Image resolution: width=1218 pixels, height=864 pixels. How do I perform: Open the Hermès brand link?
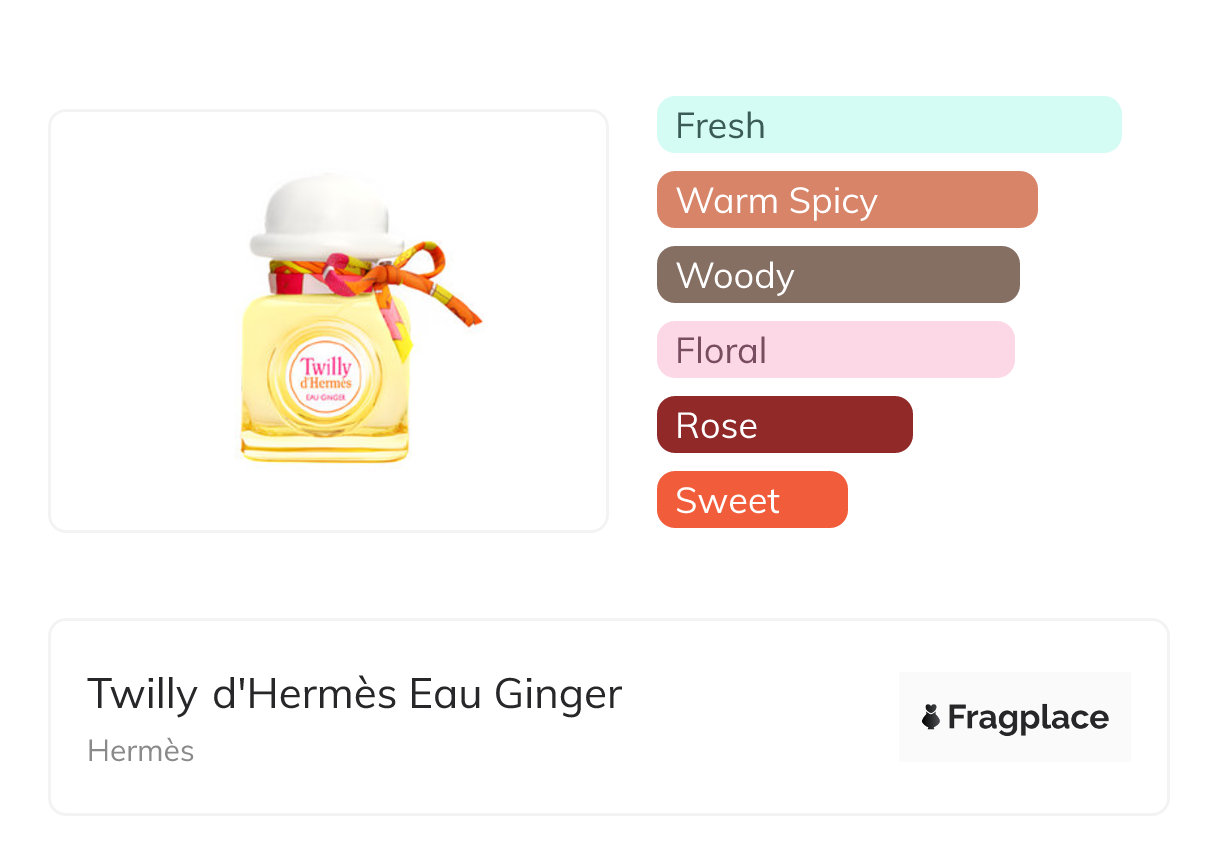coord(140,751)
